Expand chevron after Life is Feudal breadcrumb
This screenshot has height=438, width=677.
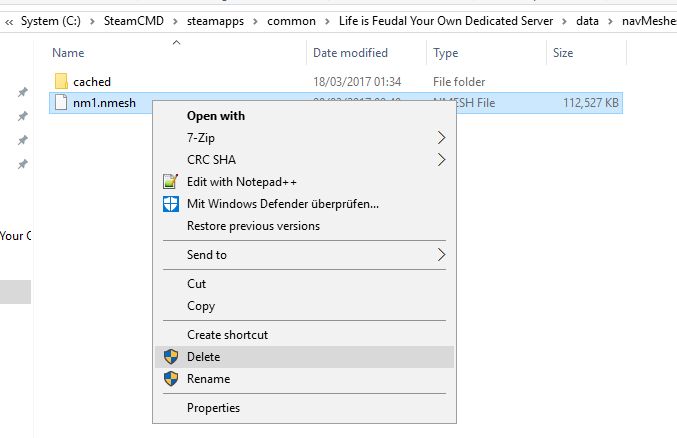(564, 22)
